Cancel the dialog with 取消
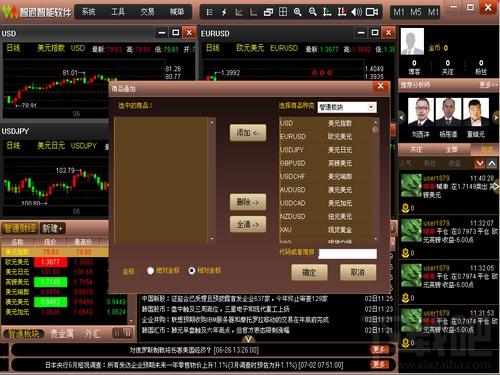 [x=358, y=272]
